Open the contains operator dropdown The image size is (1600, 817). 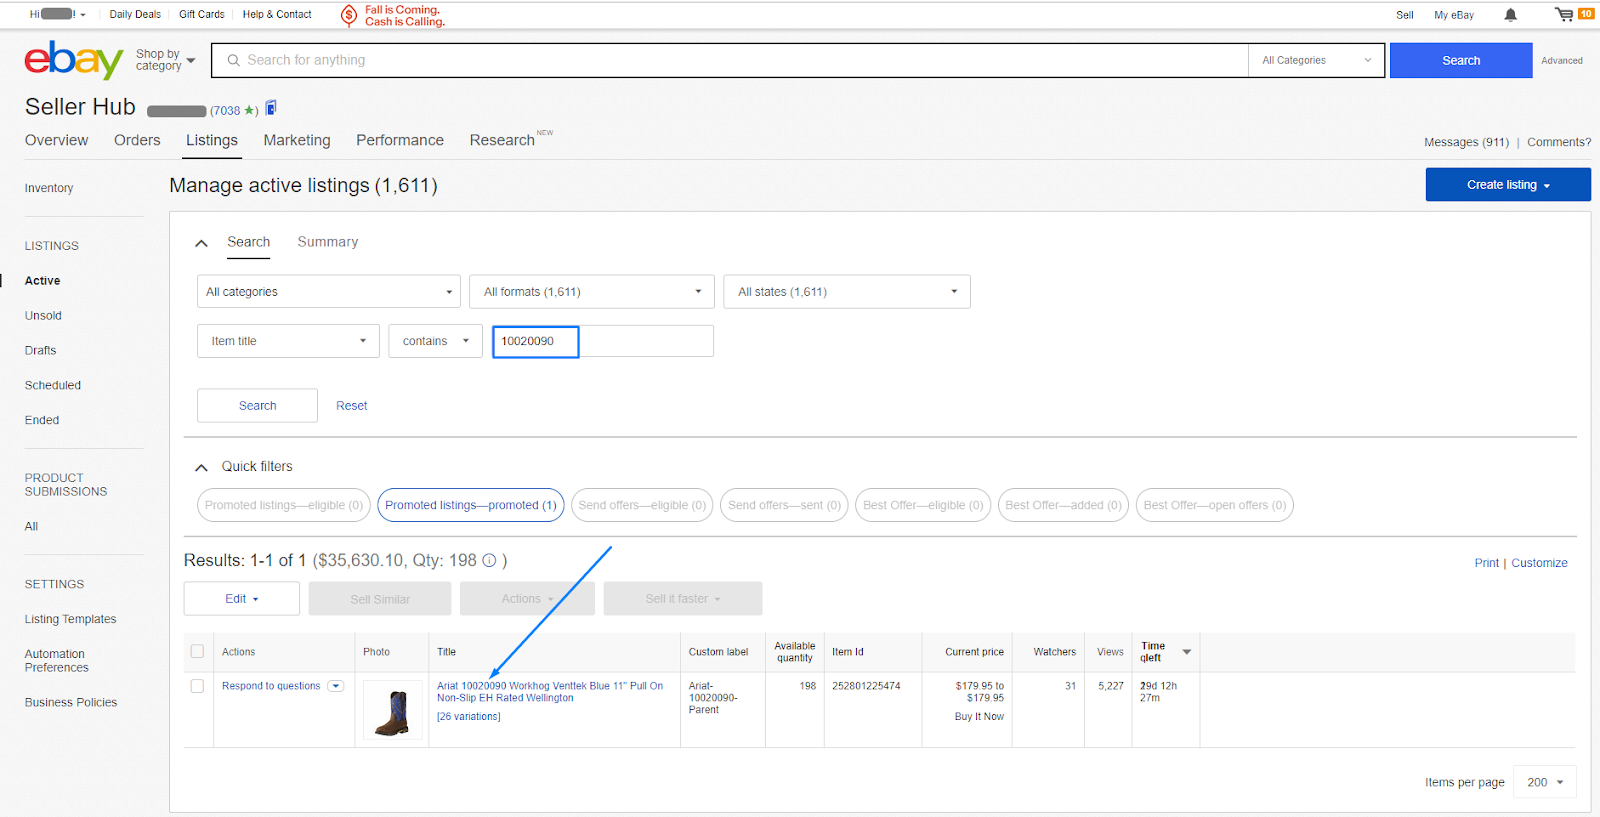[436, 341]
